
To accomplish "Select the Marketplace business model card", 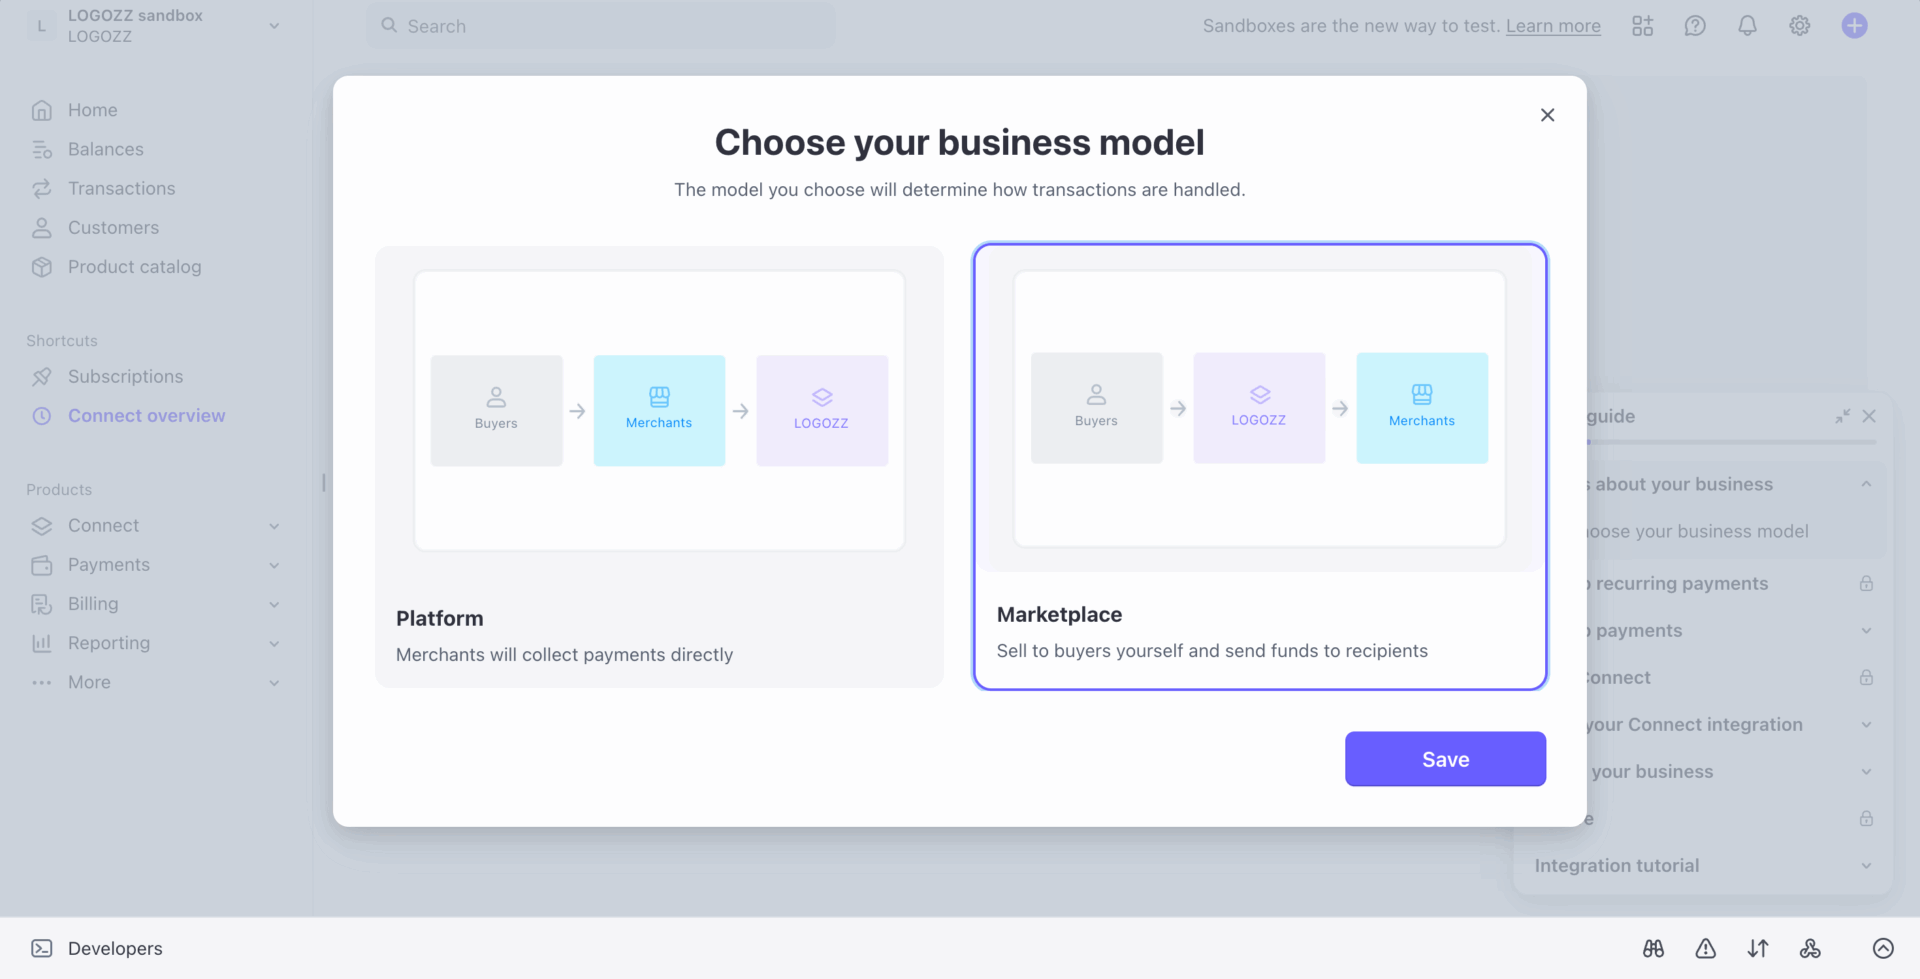I will 1259,465.
